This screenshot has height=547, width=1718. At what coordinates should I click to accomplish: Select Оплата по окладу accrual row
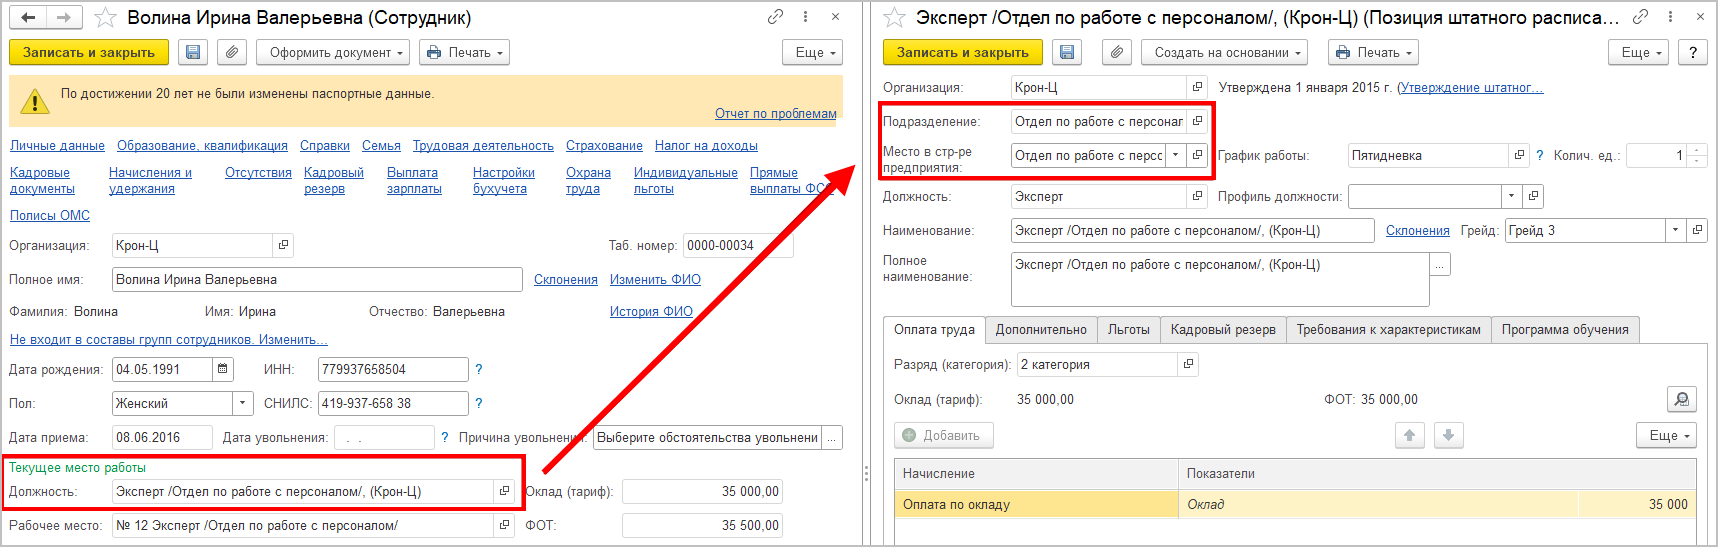(1295, 504)
